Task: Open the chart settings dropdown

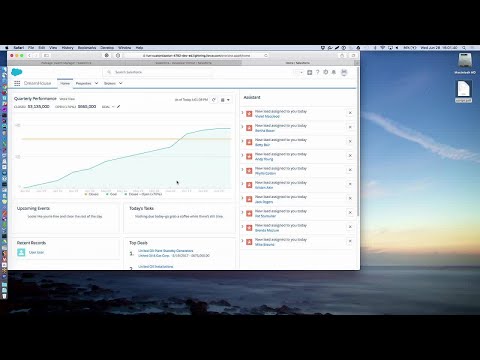Action: pos(225,100)
